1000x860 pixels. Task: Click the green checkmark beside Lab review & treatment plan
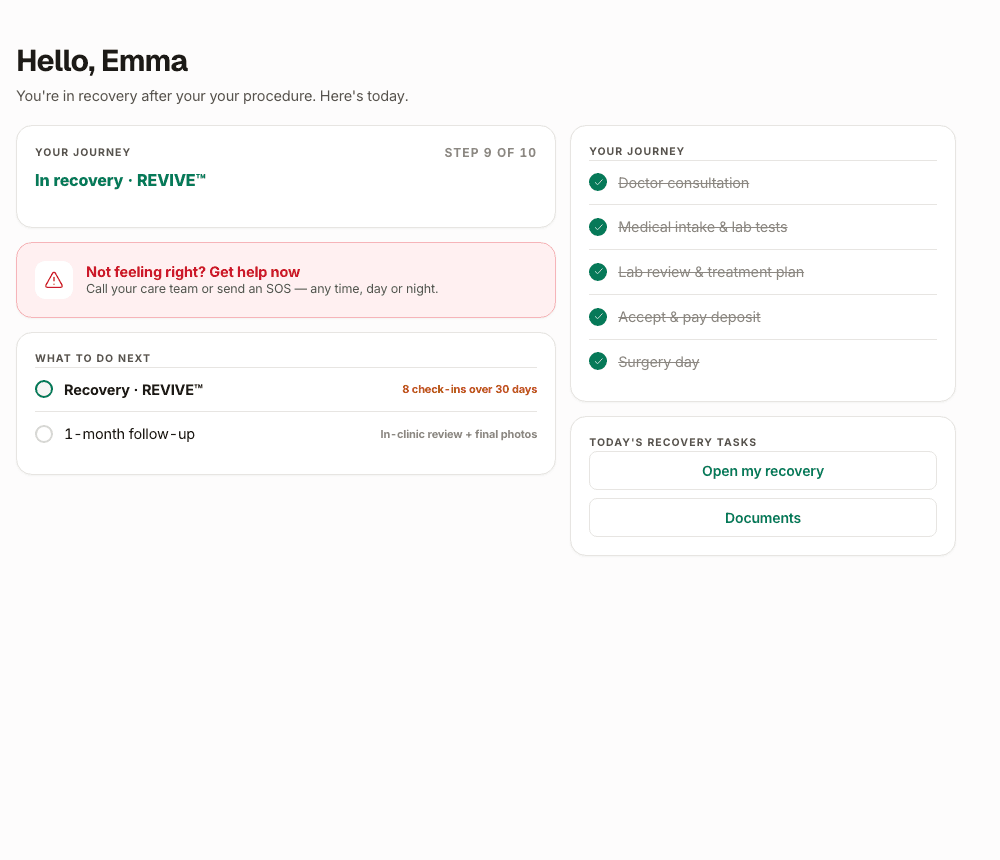tap(598, 272)
